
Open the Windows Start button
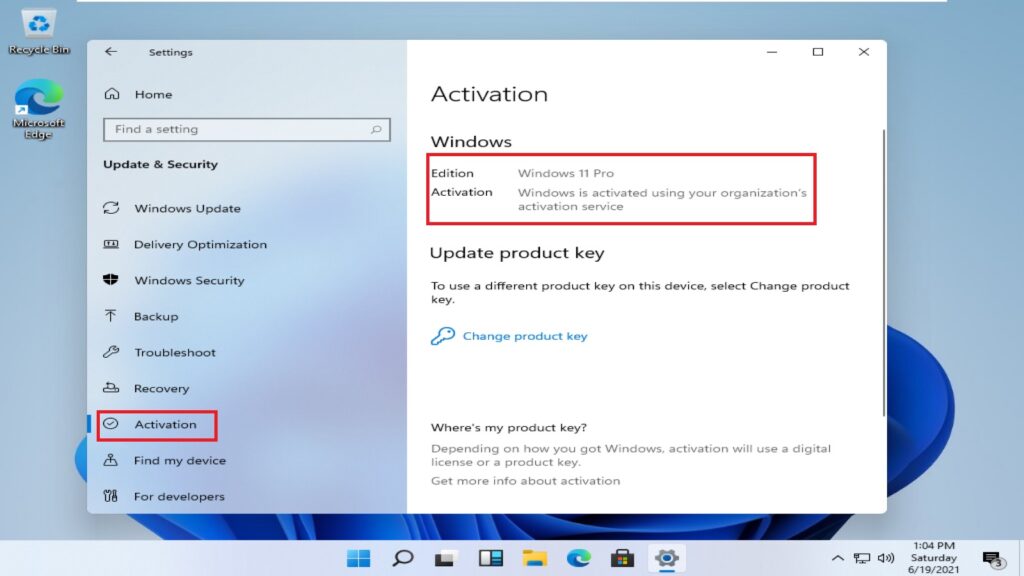[x=359, y=558]
